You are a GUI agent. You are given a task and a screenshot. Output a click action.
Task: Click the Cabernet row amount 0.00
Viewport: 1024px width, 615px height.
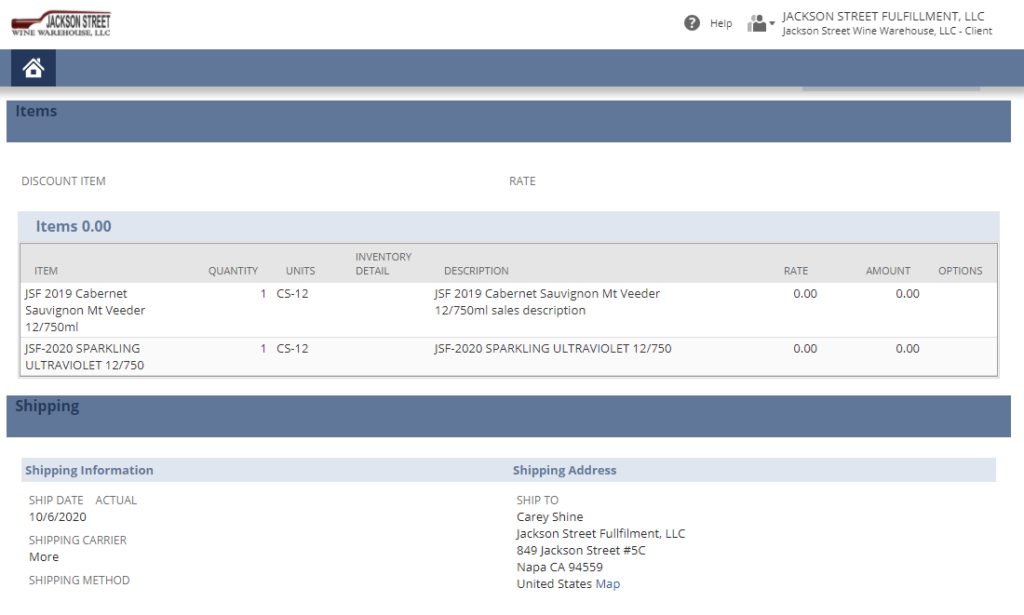(x=907, y=294)
